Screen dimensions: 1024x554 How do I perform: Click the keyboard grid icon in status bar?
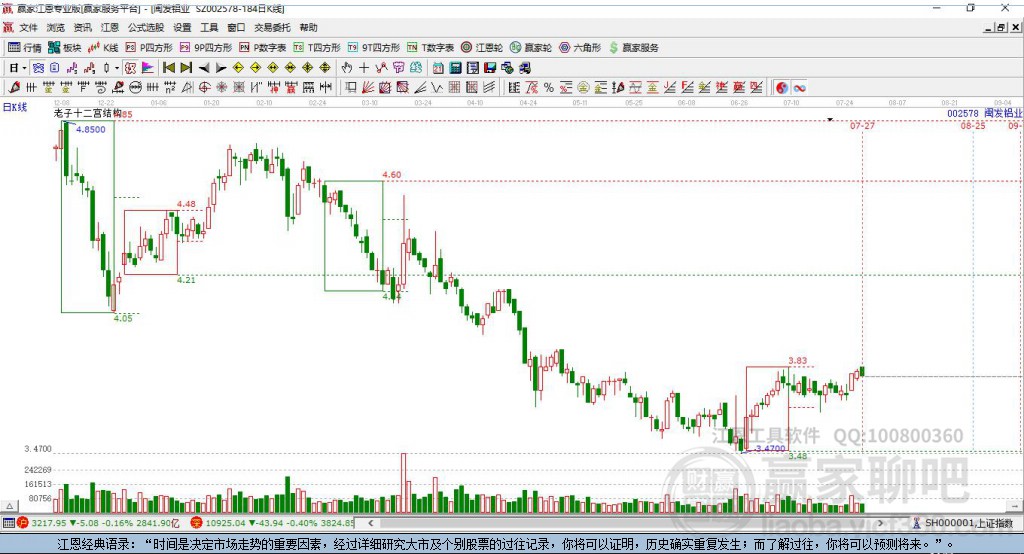pos(8,523)
